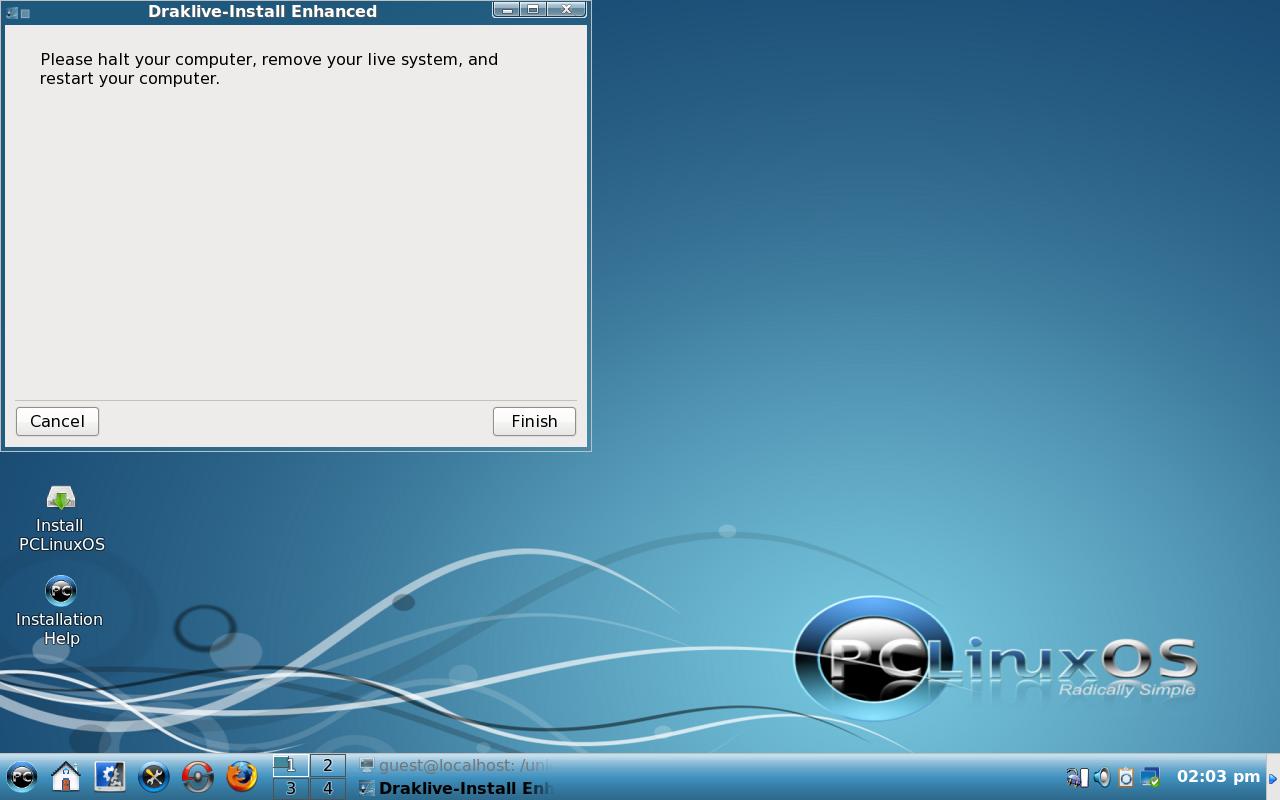Open the clipboard tray icon
The width and height of the screenshot is (1280, 800).
coord(1126,777)
